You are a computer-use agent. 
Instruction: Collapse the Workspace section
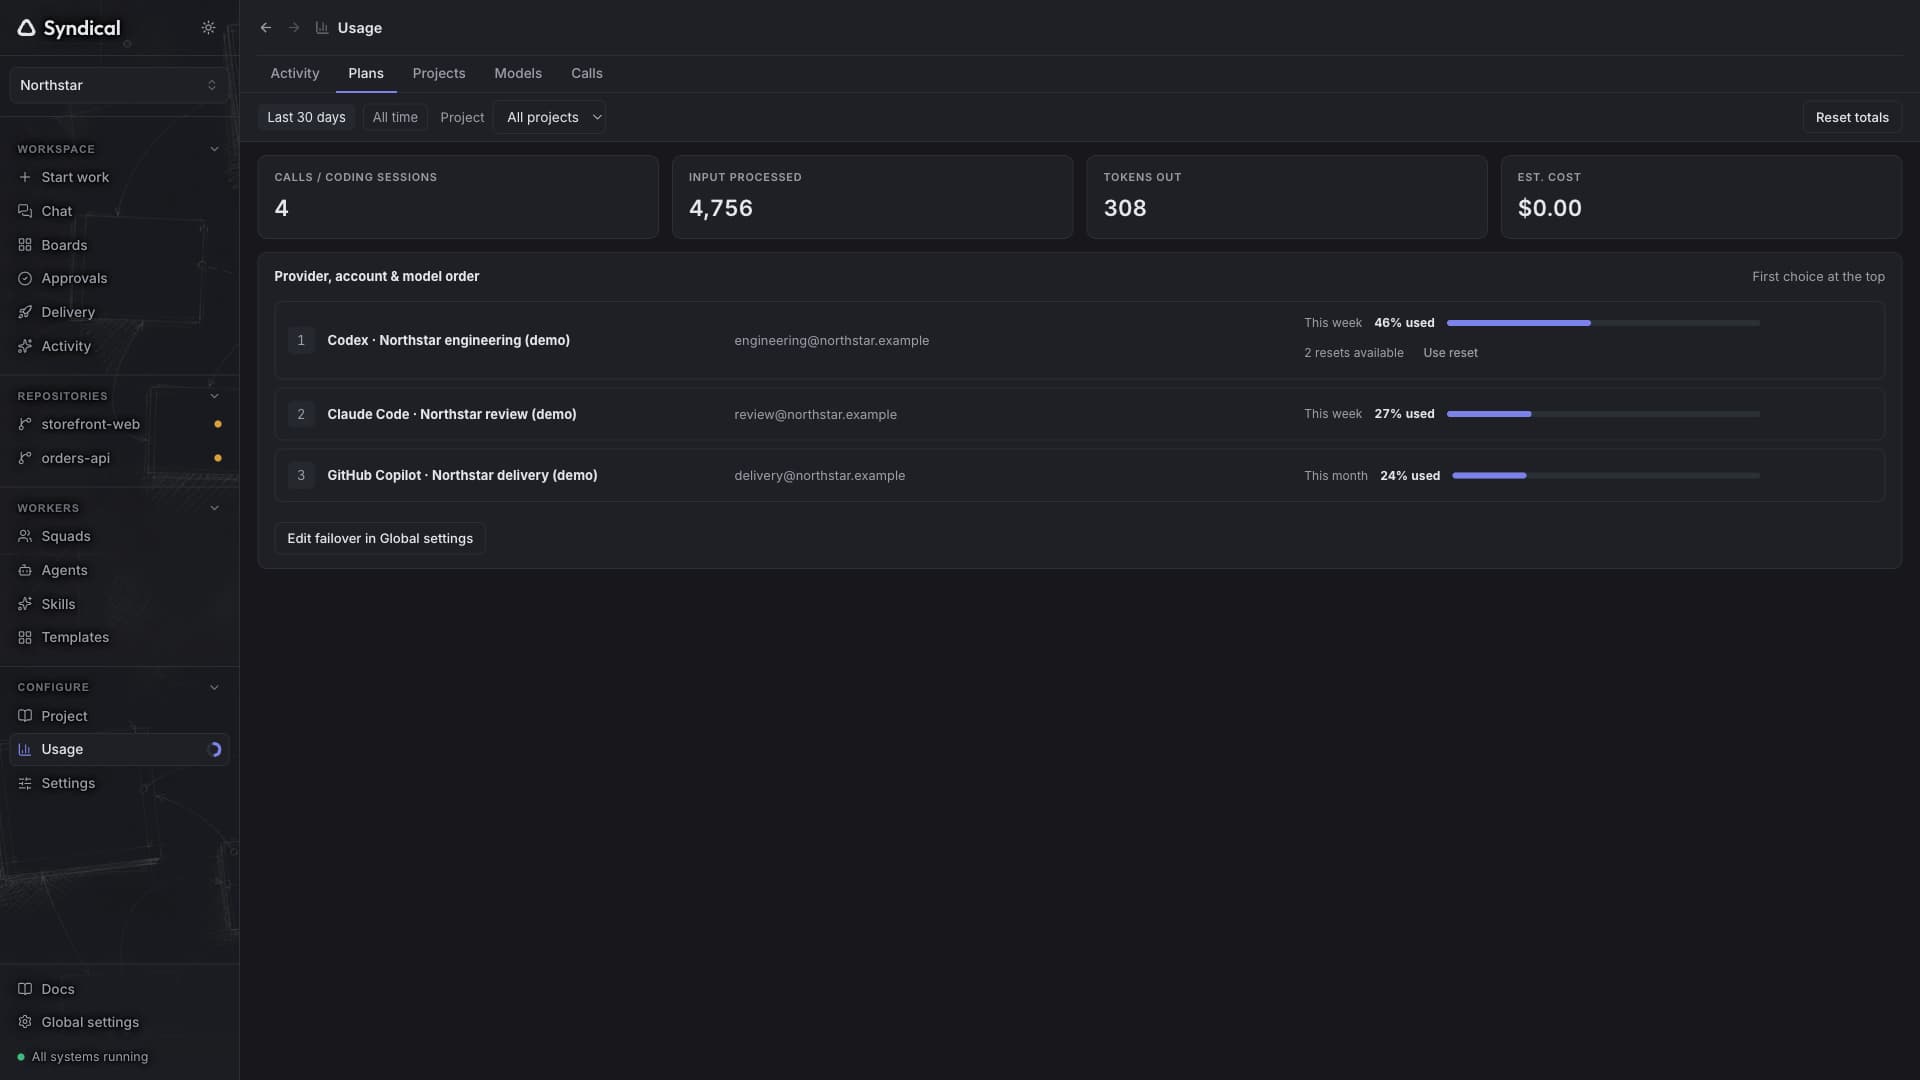pyautogui.click(x=214, y=149)
